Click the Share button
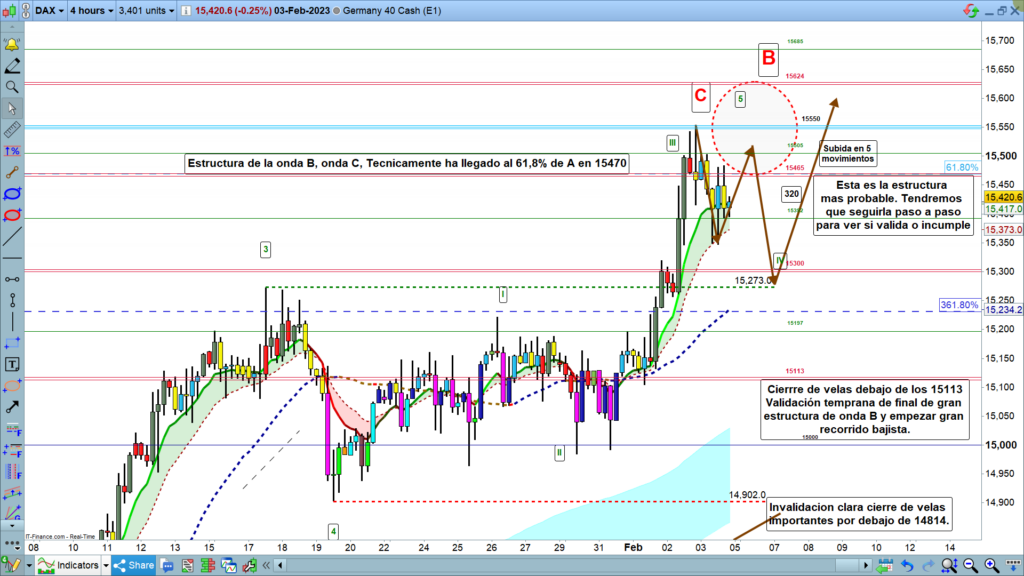This screenshot has height=576, width=1024. (133, 565)
